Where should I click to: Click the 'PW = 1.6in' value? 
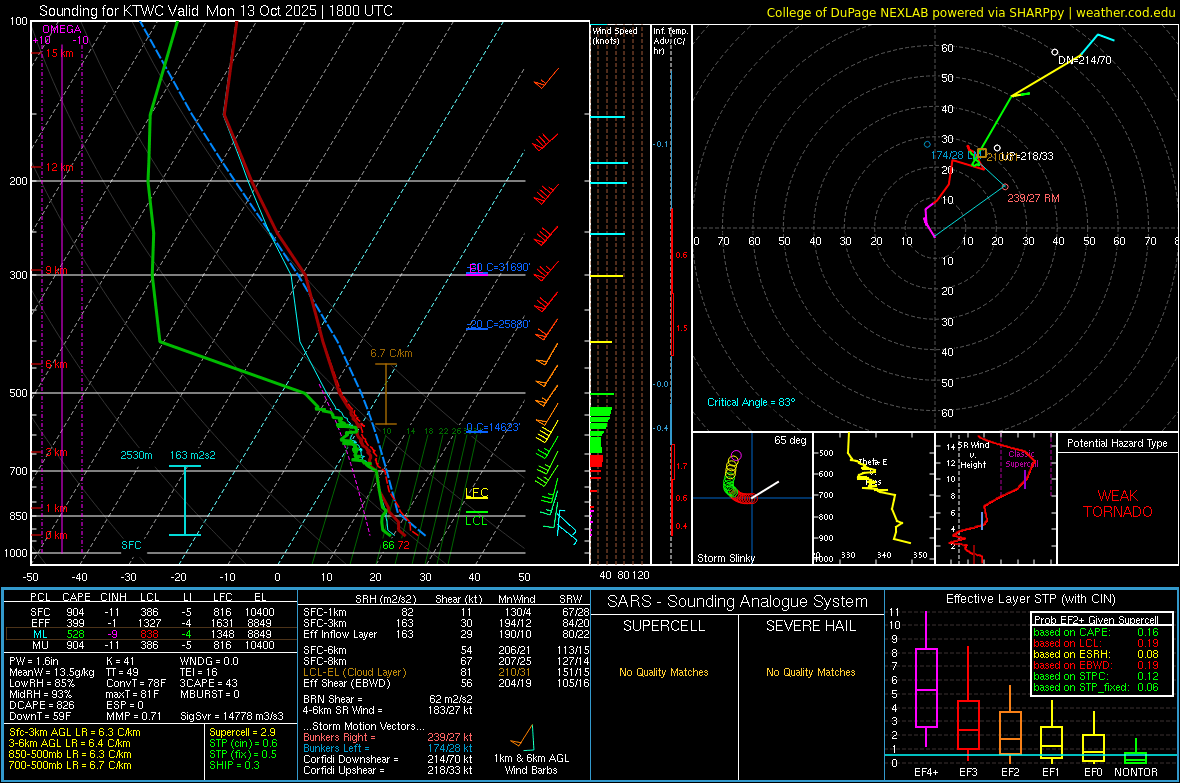coord(34,661)
